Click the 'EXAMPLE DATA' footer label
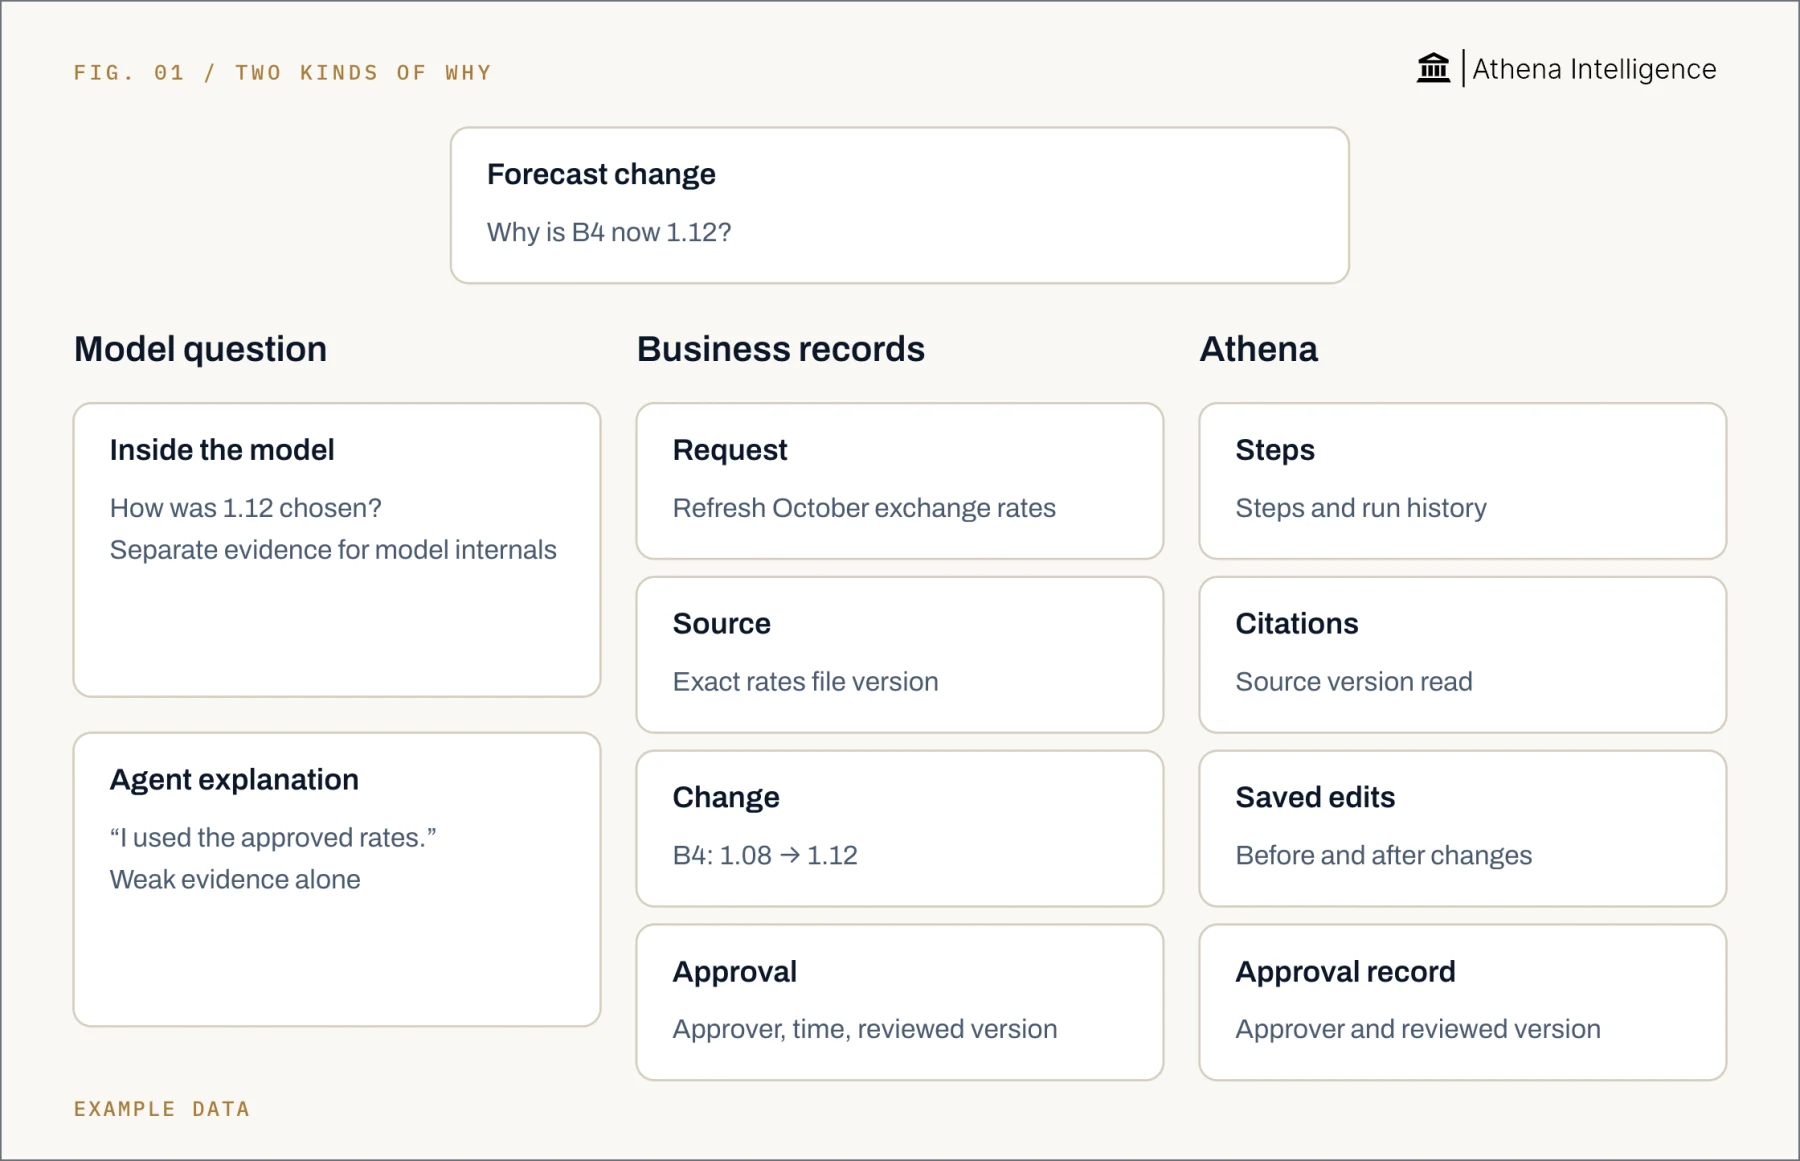 tap(162, 1109)
